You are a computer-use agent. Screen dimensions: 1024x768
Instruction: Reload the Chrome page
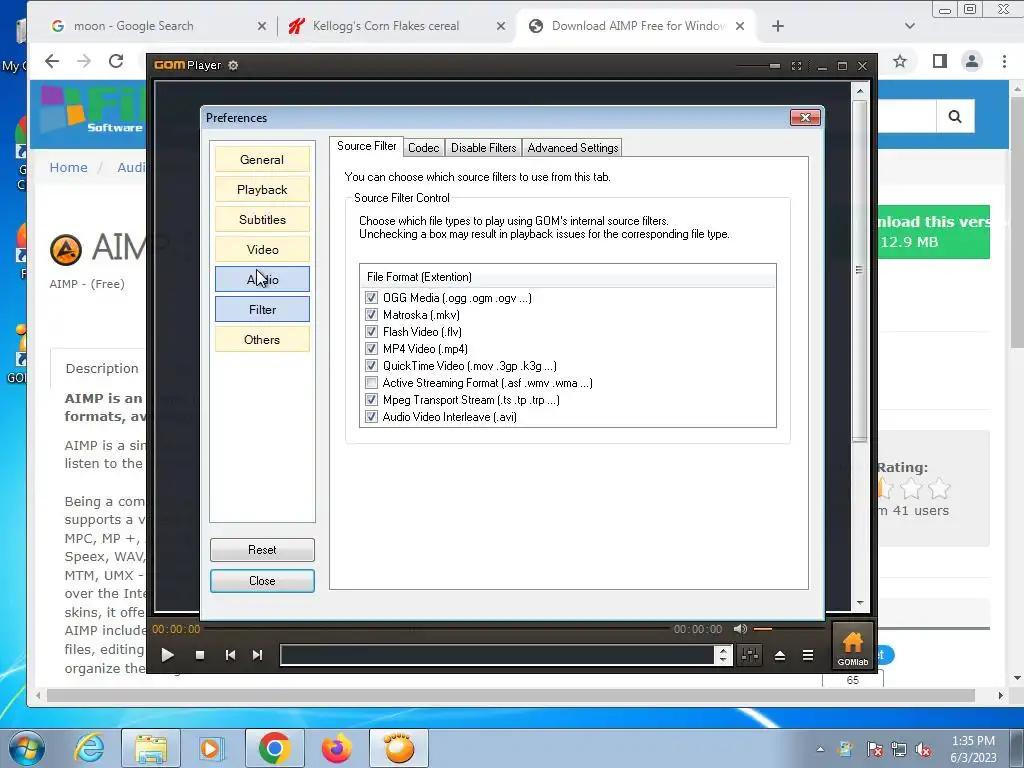pyautogui.click(x=116, y=61)
